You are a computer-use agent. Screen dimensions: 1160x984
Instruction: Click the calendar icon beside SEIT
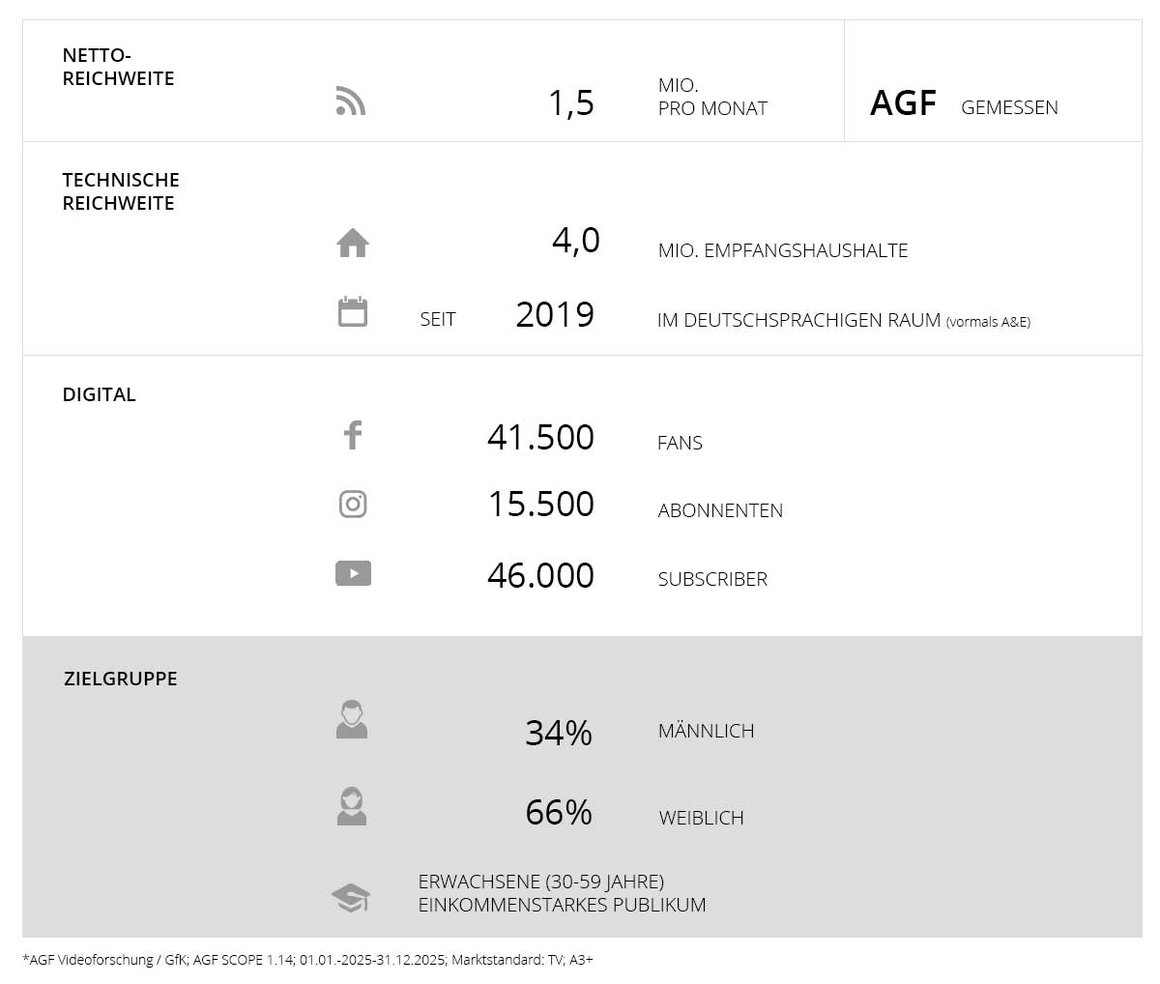click(x=352, y=312)
